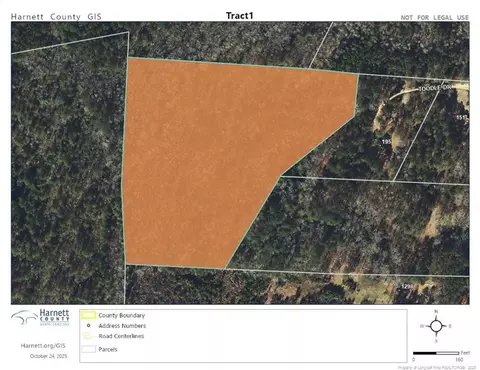Click the Toodle Dr road label
This screenshot has width=480, height=370.
coord(435,88)
